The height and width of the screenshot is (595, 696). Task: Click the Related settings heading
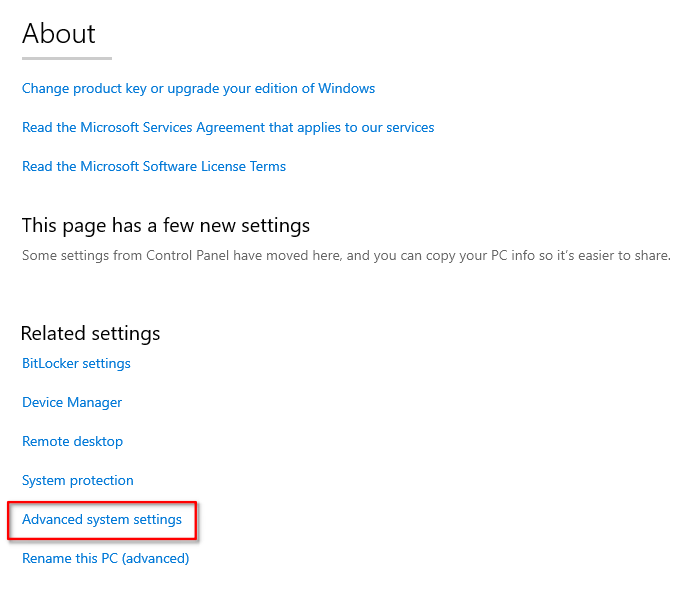click(x=90, y=333)
